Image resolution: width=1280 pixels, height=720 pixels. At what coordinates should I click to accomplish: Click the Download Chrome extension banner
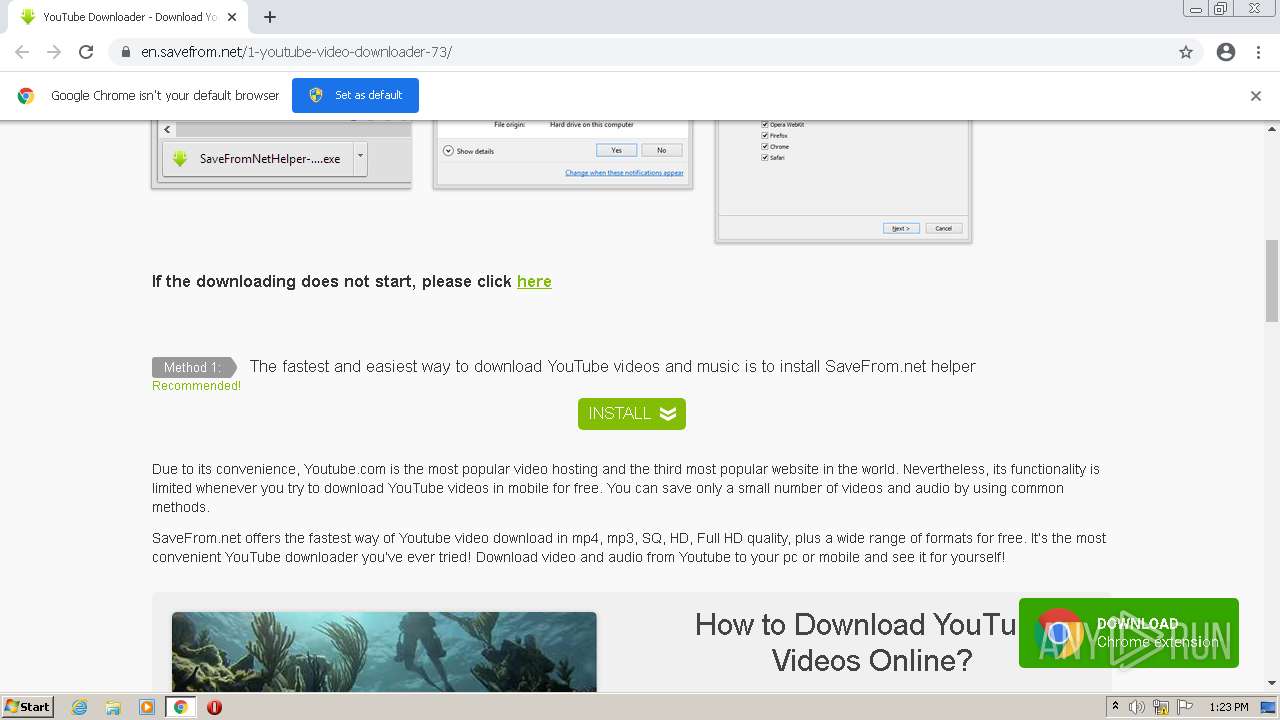(x=1129, y=633)
